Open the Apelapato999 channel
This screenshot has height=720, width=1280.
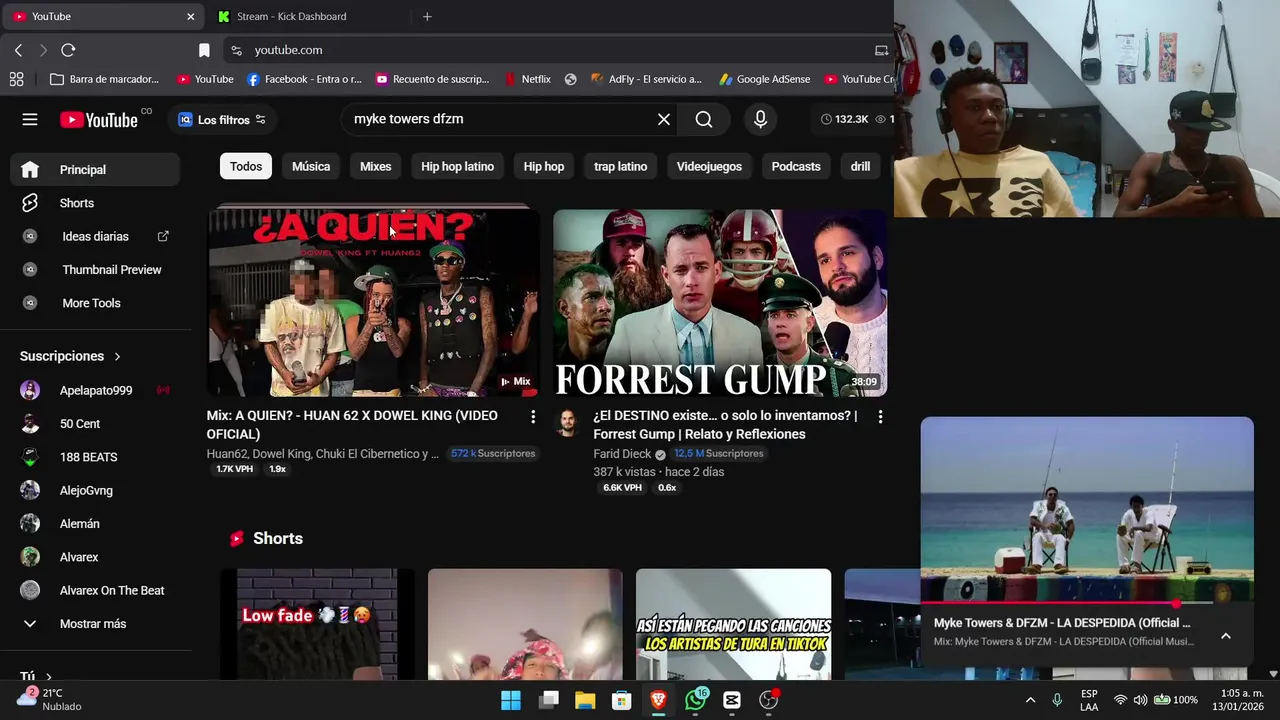point(95,390)
